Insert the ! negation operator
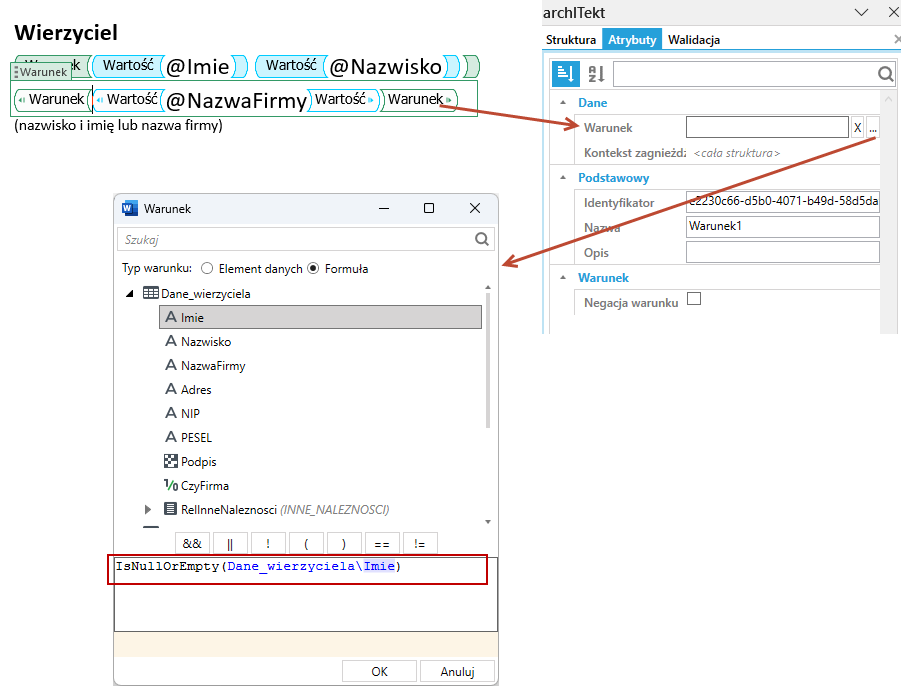901x699 pixels. coord(268,543)
